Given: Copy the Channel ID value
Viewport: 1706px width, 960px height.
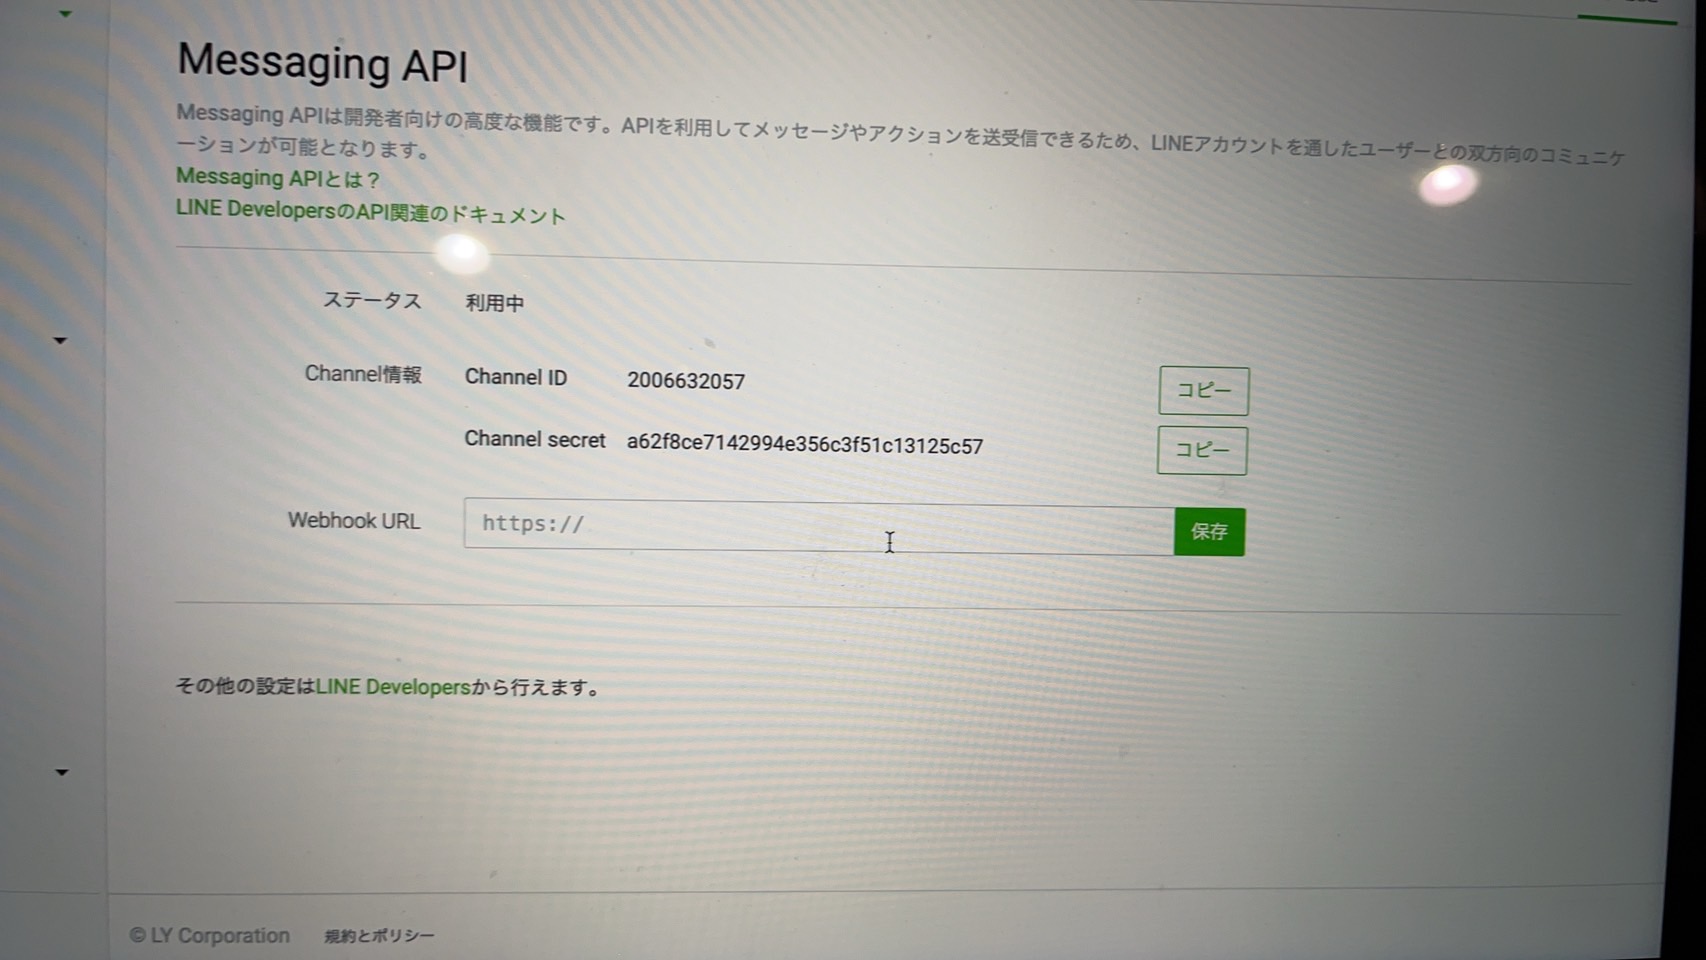Looking at the screenshot, I should coord(1203,390).
